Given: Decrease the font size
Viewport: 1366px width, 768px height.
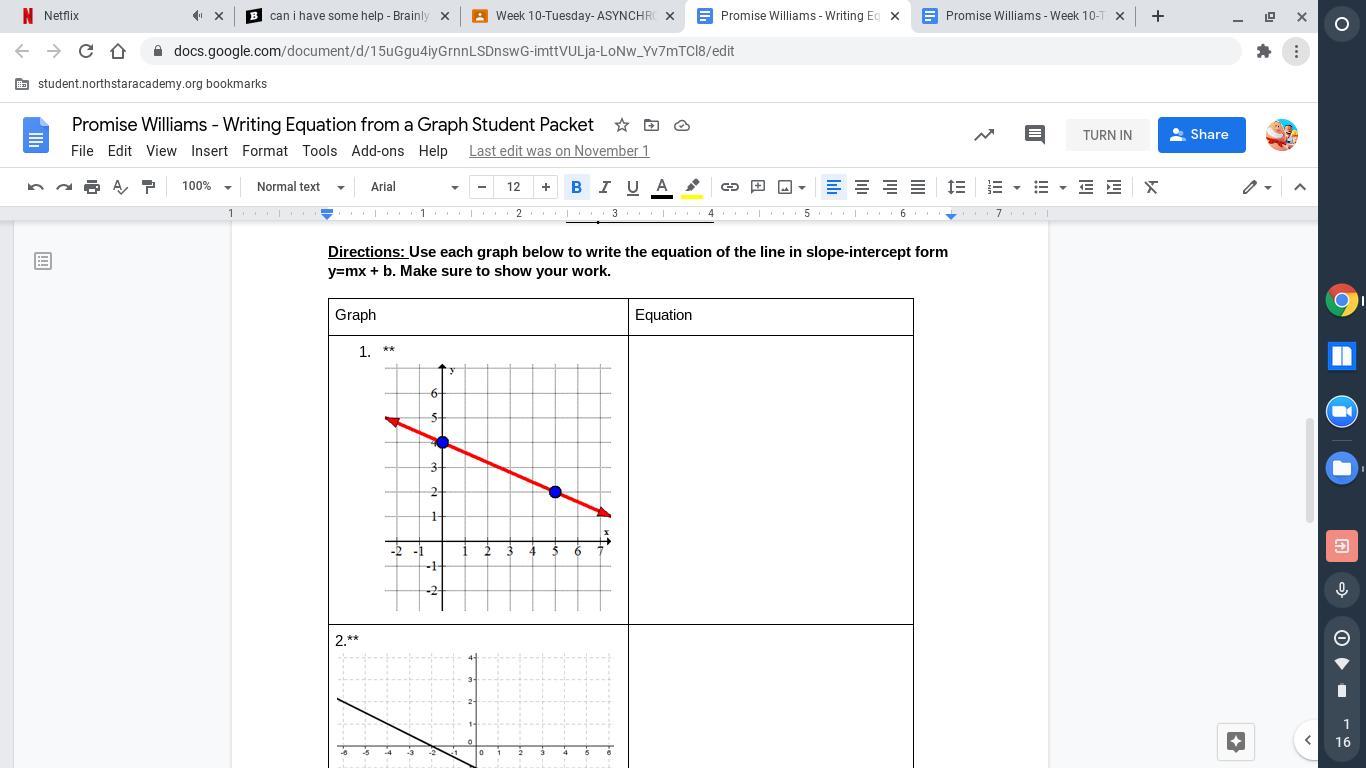Looking at the screenshot, I should click(x=482, y=187).
